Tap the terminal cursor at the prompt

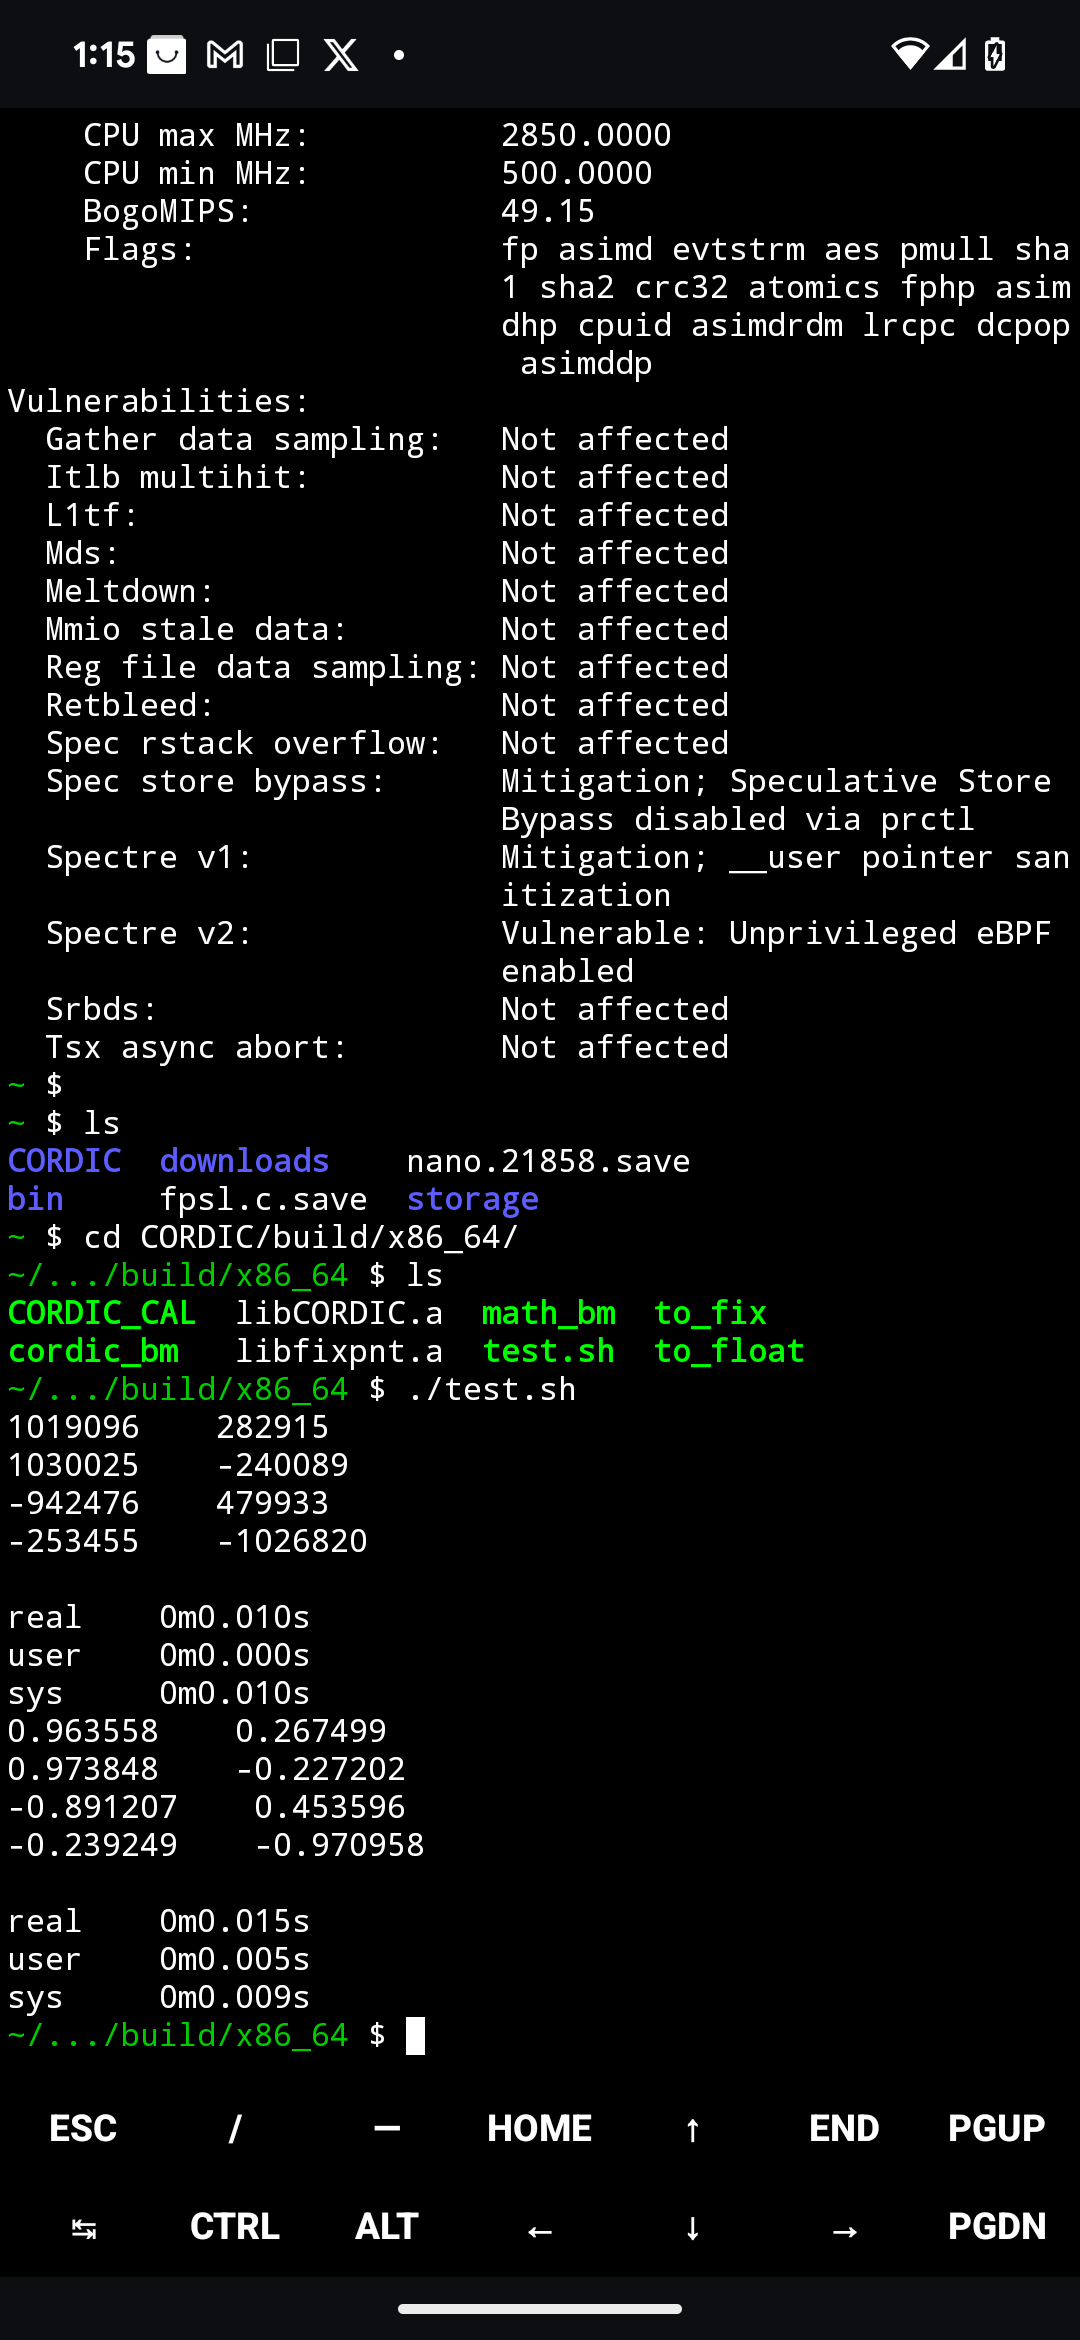(x=415, y=2035)
